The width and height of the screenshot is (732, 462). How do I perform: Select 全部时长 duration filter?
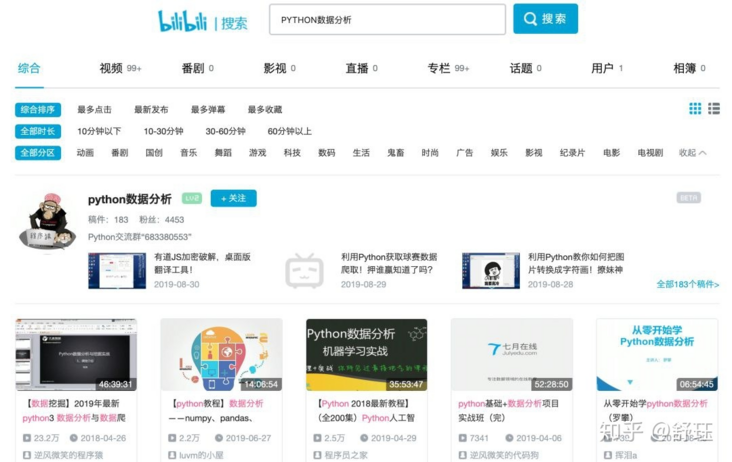(x=38, y=131)
